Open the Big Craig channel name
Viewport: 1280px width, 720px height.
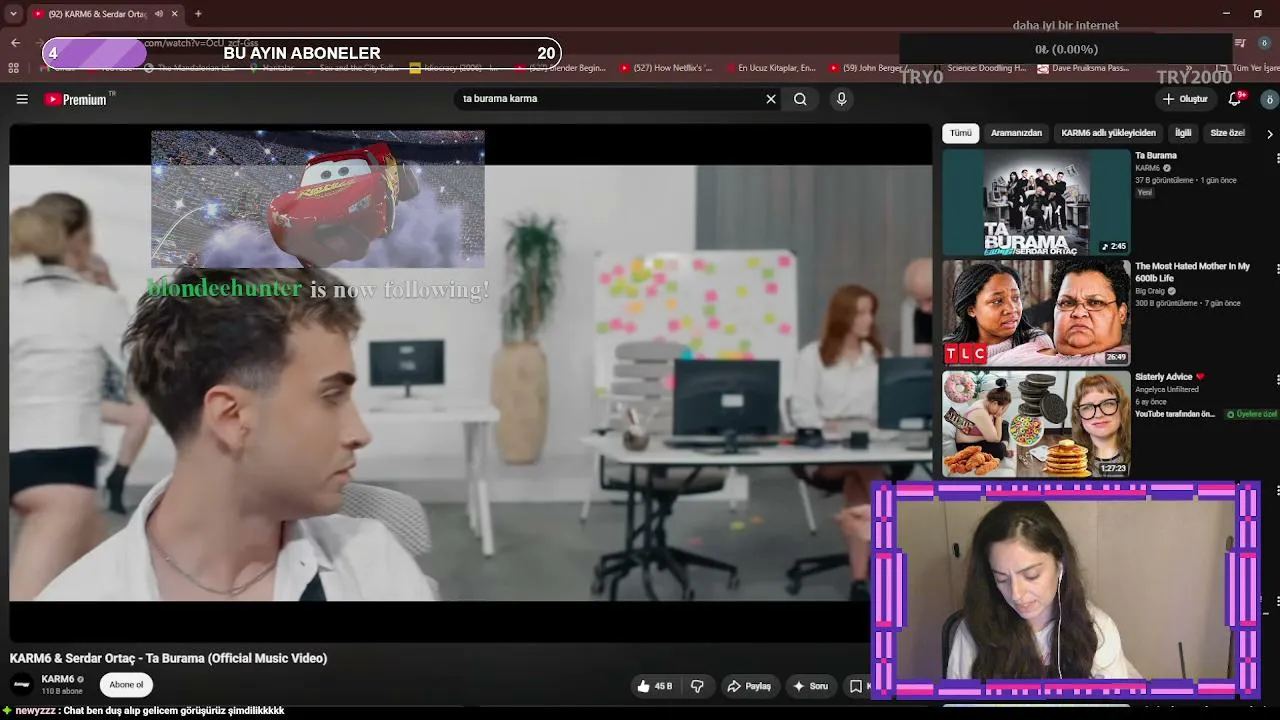(x=1150, y=291)
